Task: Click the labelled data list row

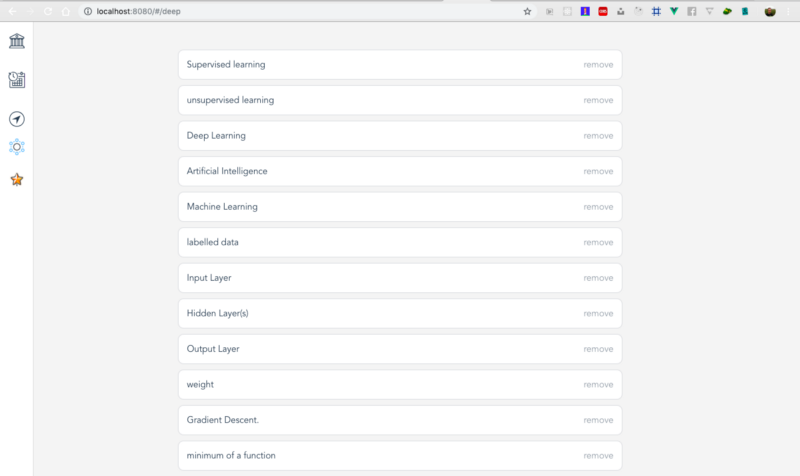Action: (x=380, y=242)
